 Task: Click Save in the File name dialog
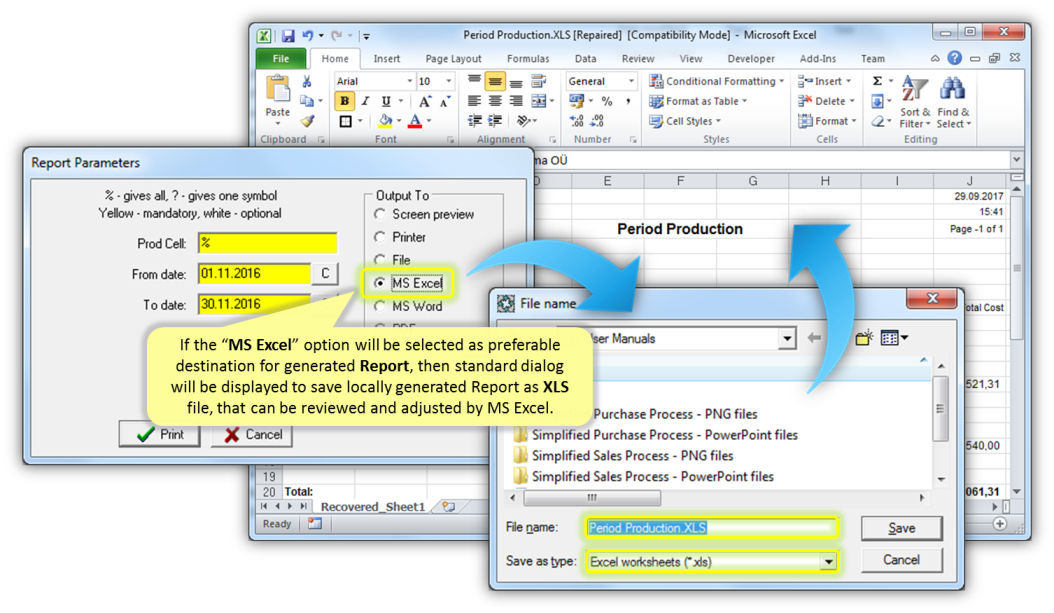[x=901, y=528]
